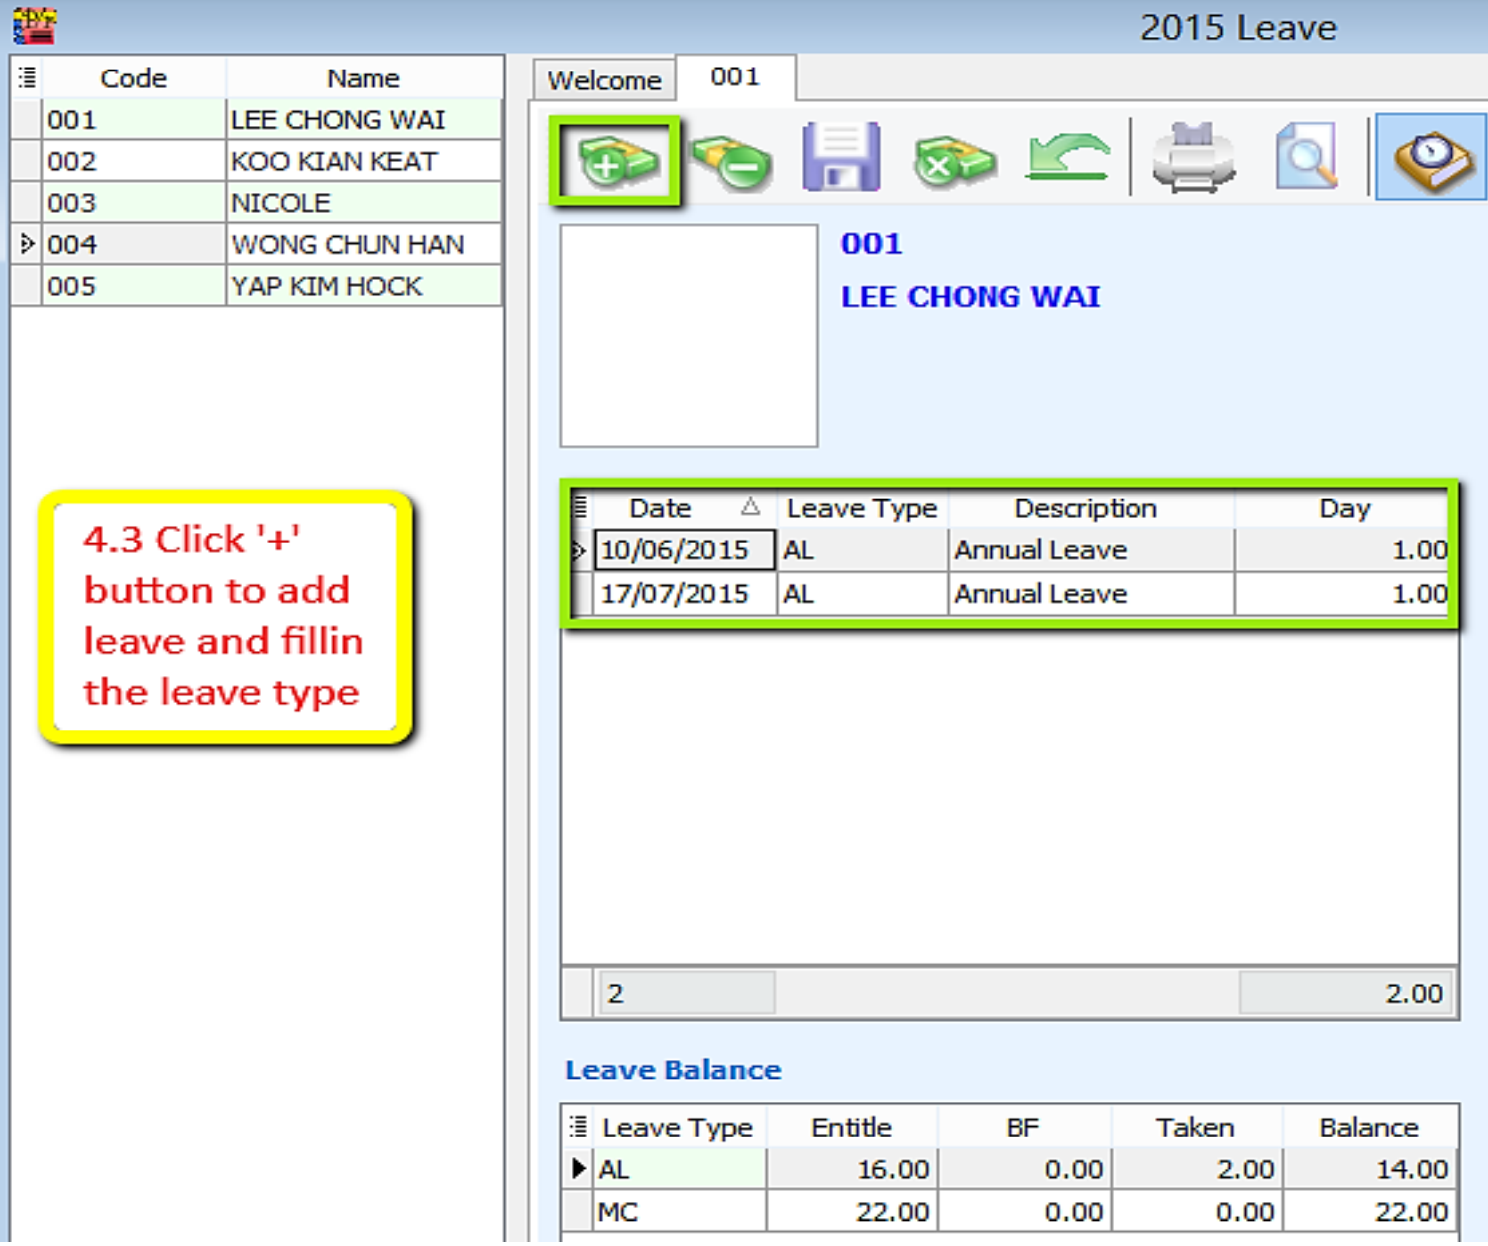Click the empty employee photo box
Viewport: 1488px width, 1246px height.
(688, 335)
